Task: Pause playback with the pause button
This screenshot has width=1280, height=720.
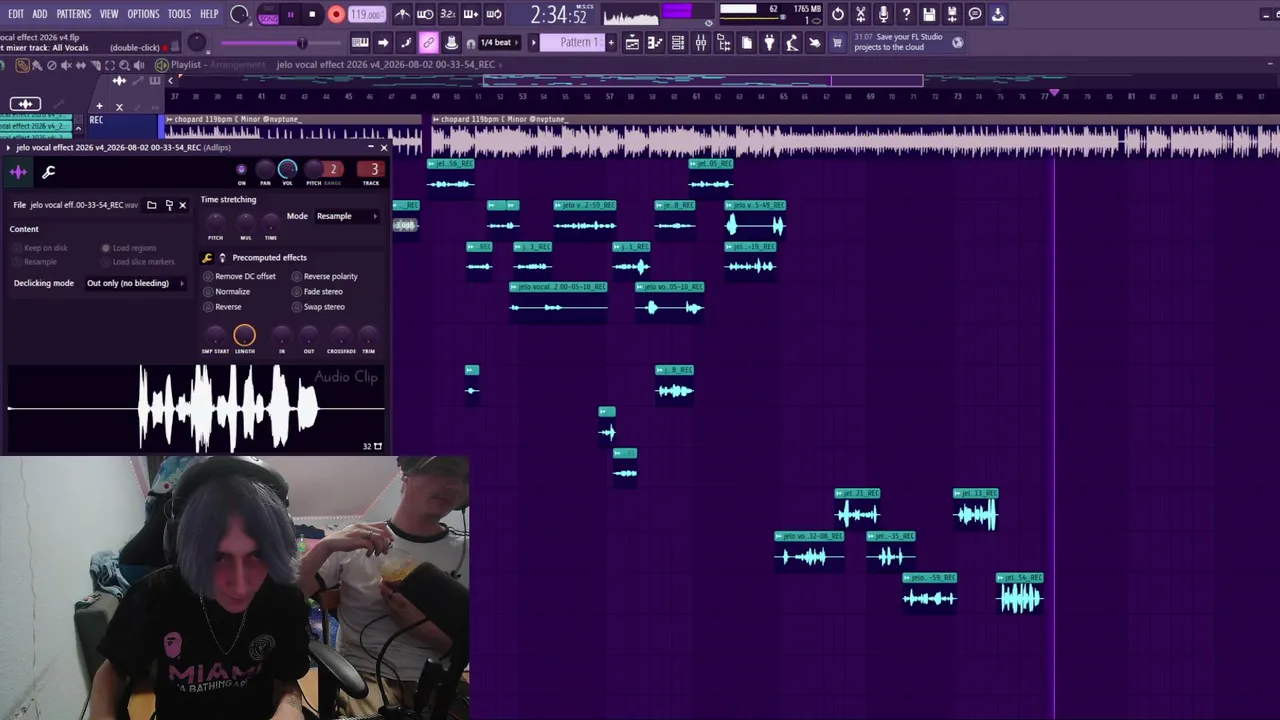Action: (291, 14)
